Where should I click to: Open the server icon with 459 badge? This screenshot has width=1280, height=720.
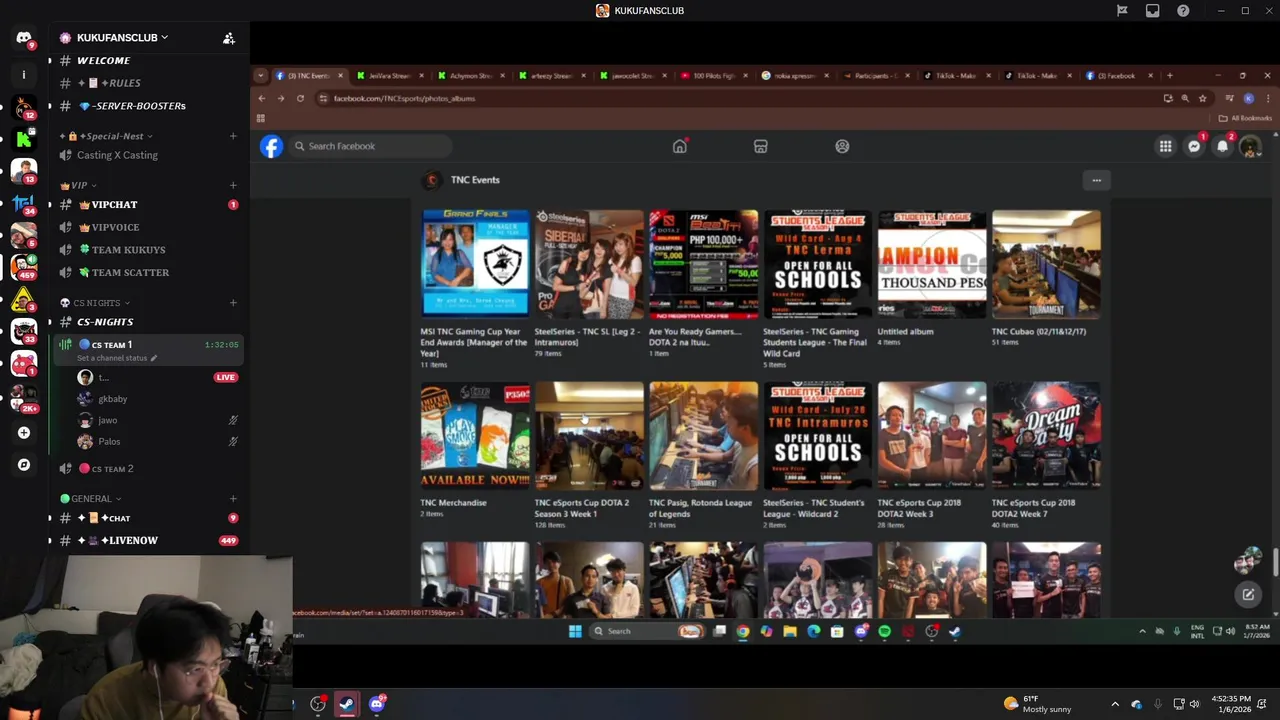click(24, 267)
